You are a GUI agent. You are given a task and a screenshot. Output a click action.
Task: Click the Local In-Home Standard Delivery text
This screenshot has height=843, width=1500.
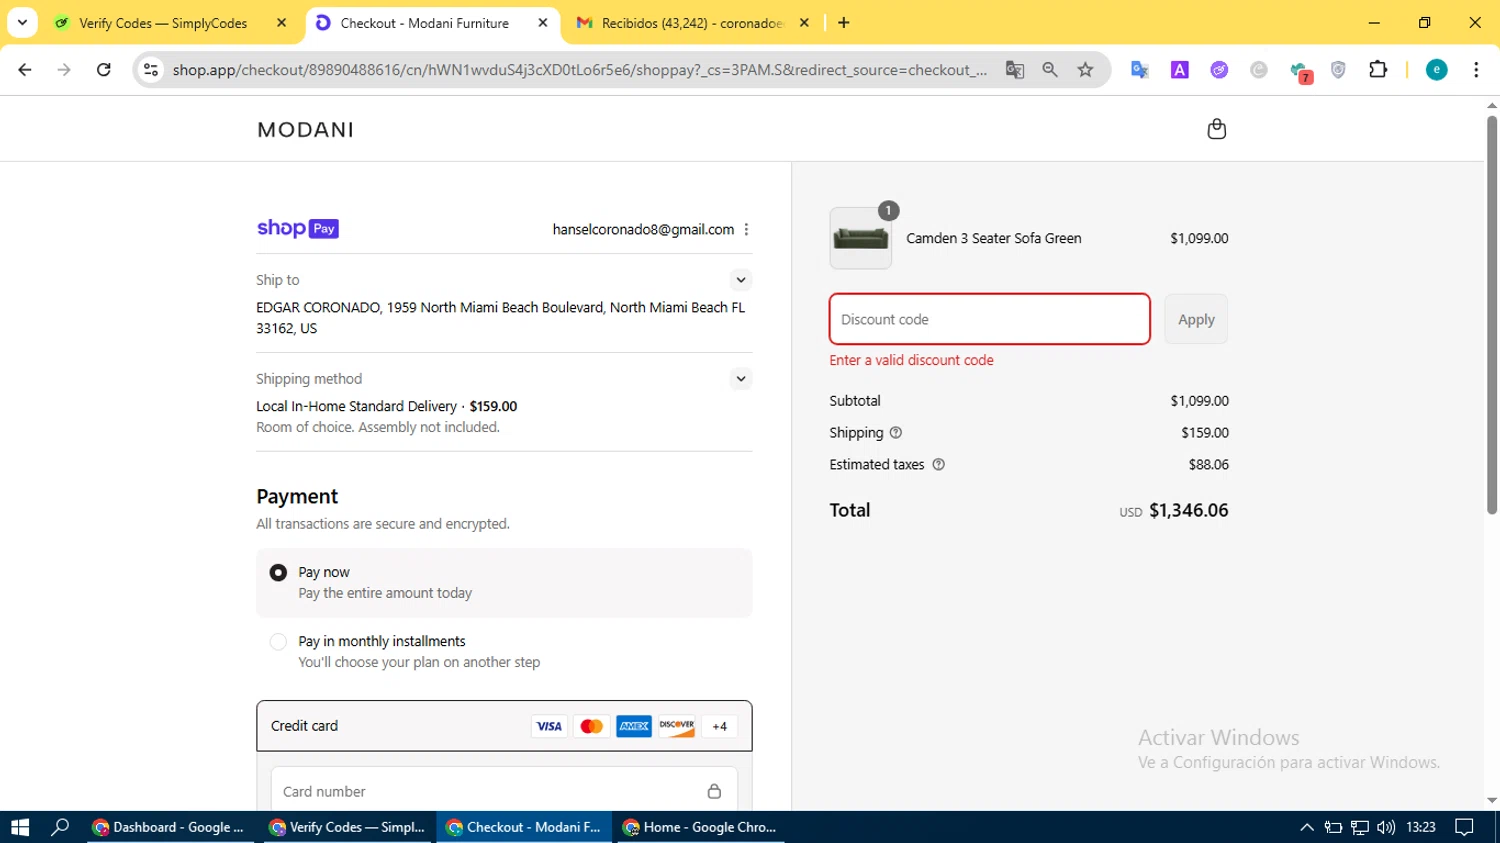356,407
